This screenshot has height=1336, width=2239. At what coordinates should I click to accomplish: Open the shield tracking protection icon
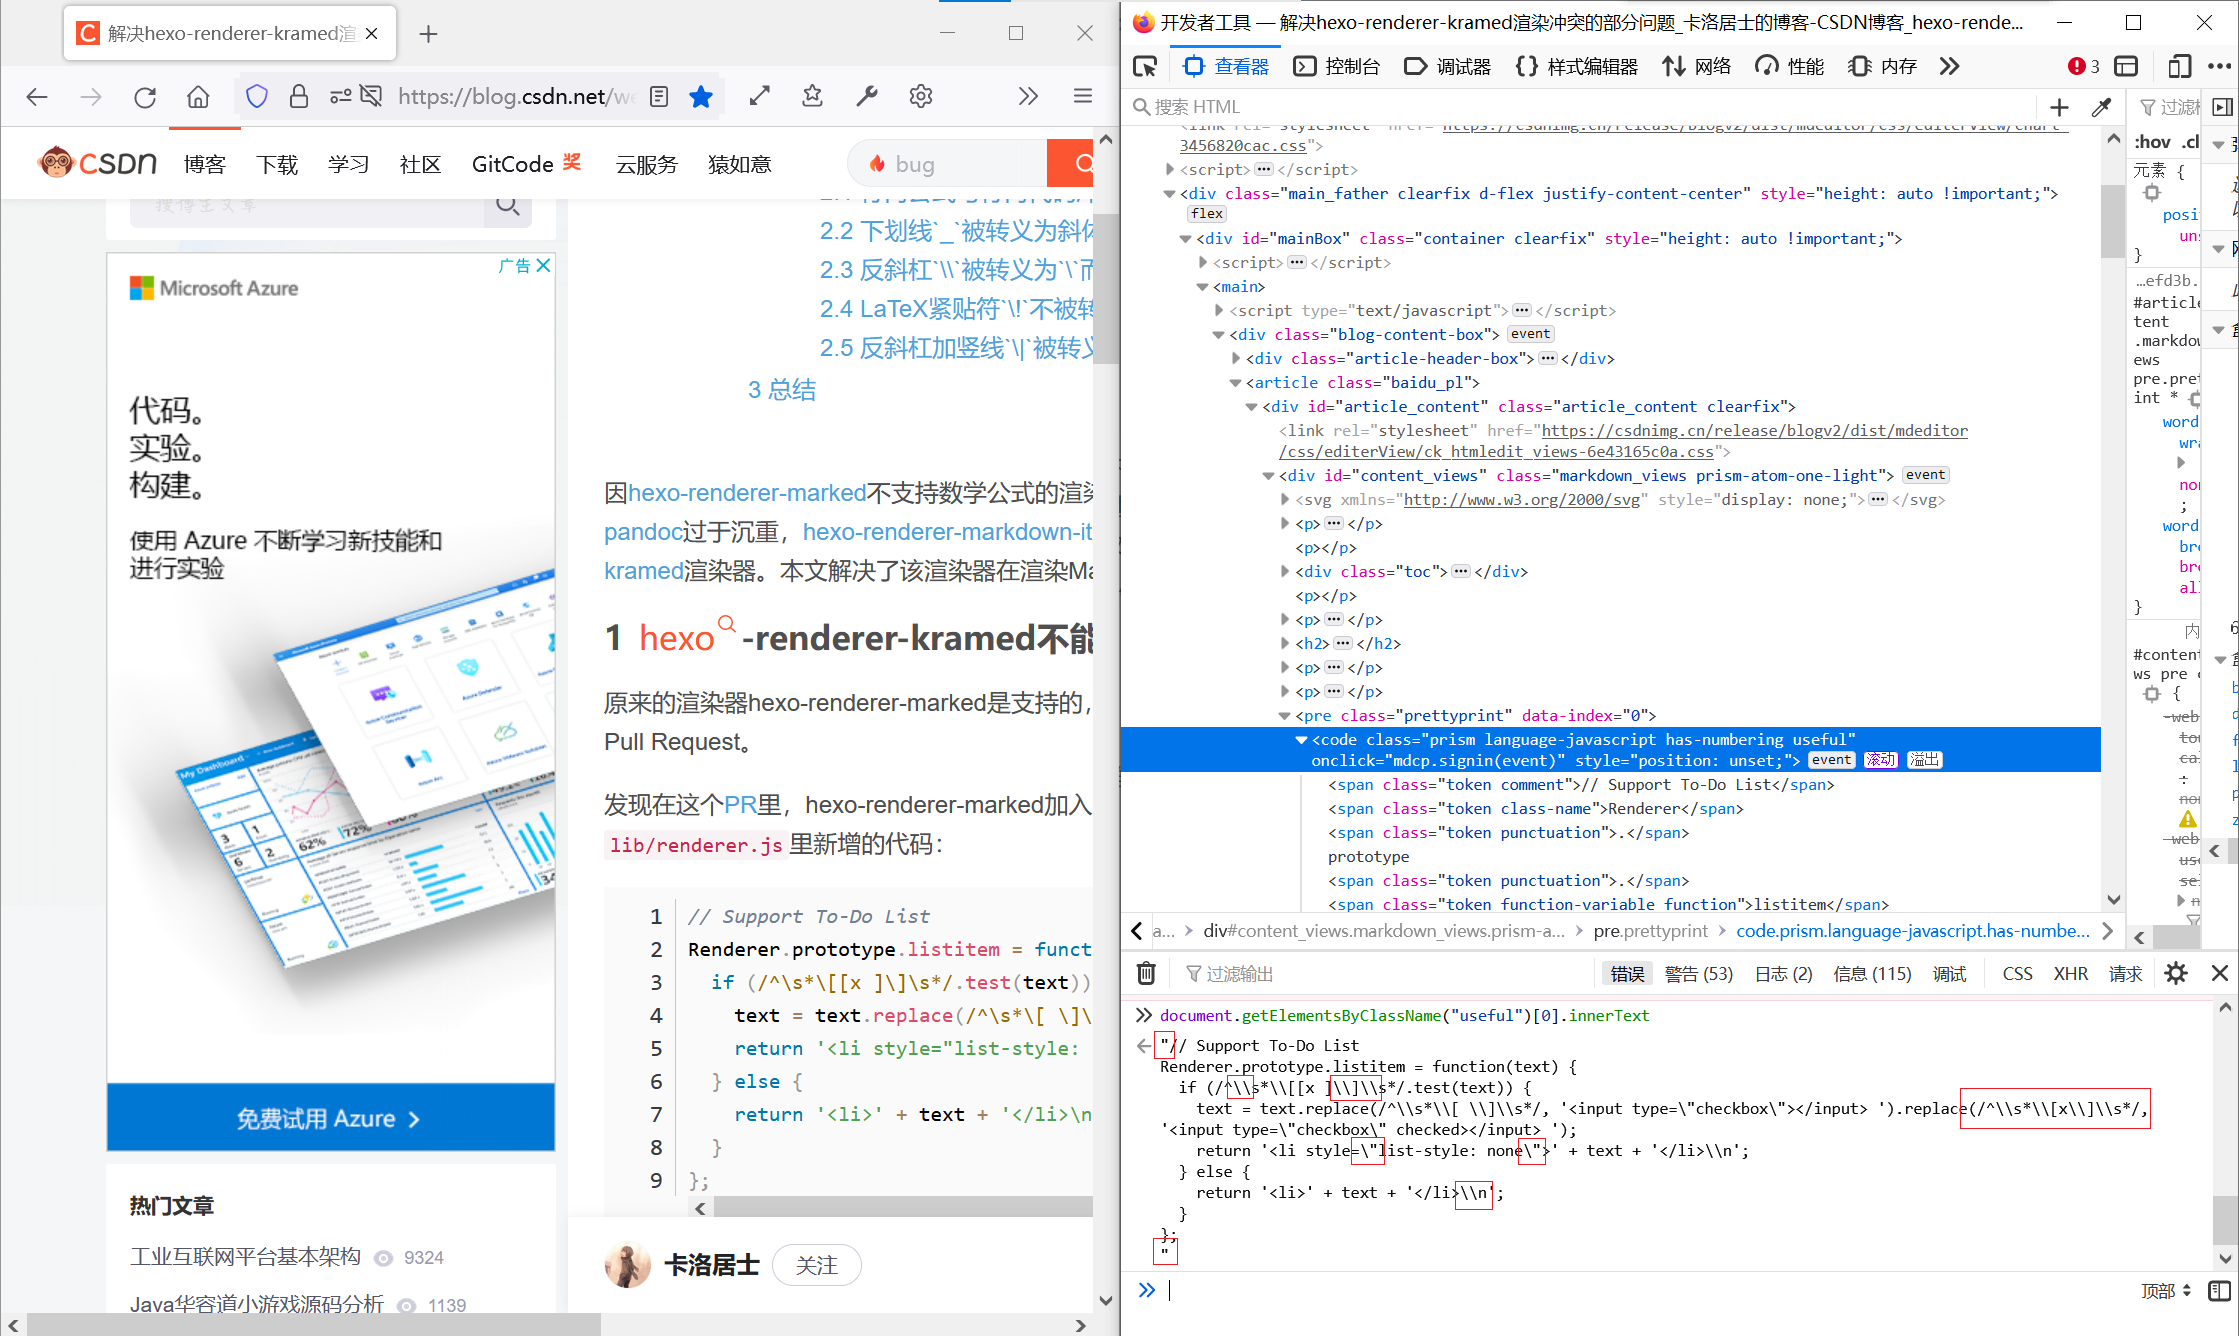point(257,97)
